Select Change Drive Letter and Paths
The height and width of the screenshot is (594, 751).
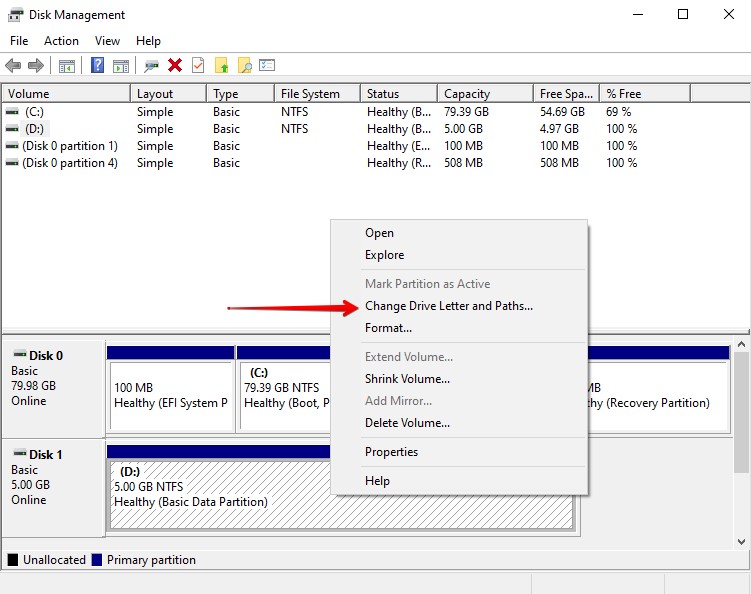459,306
